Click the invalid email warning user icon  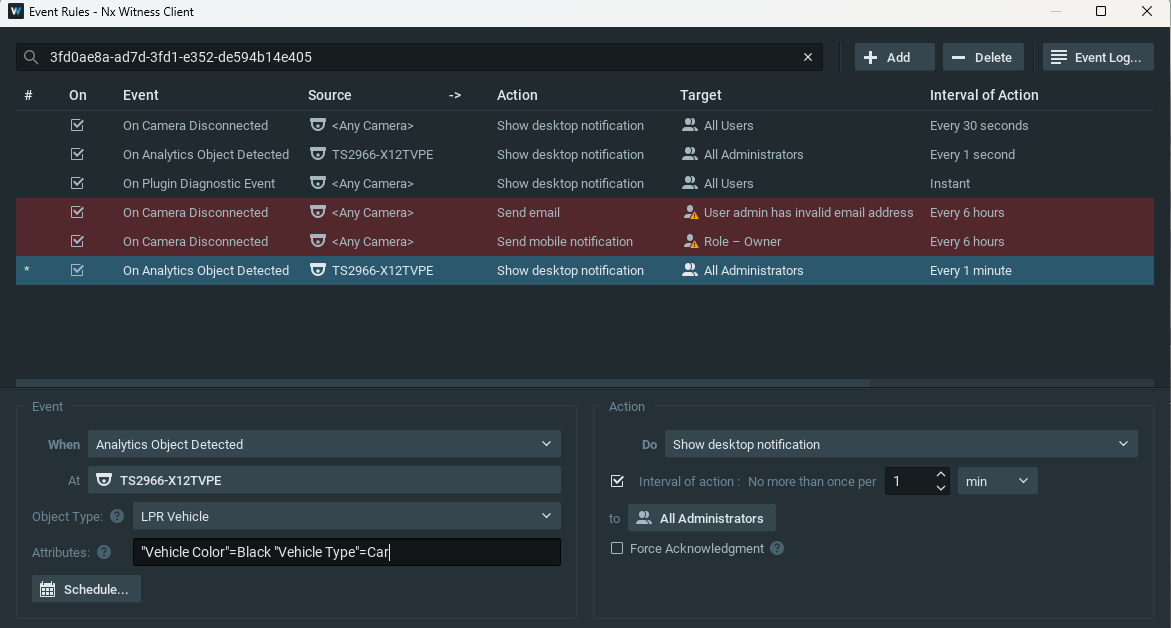(691, 213)
